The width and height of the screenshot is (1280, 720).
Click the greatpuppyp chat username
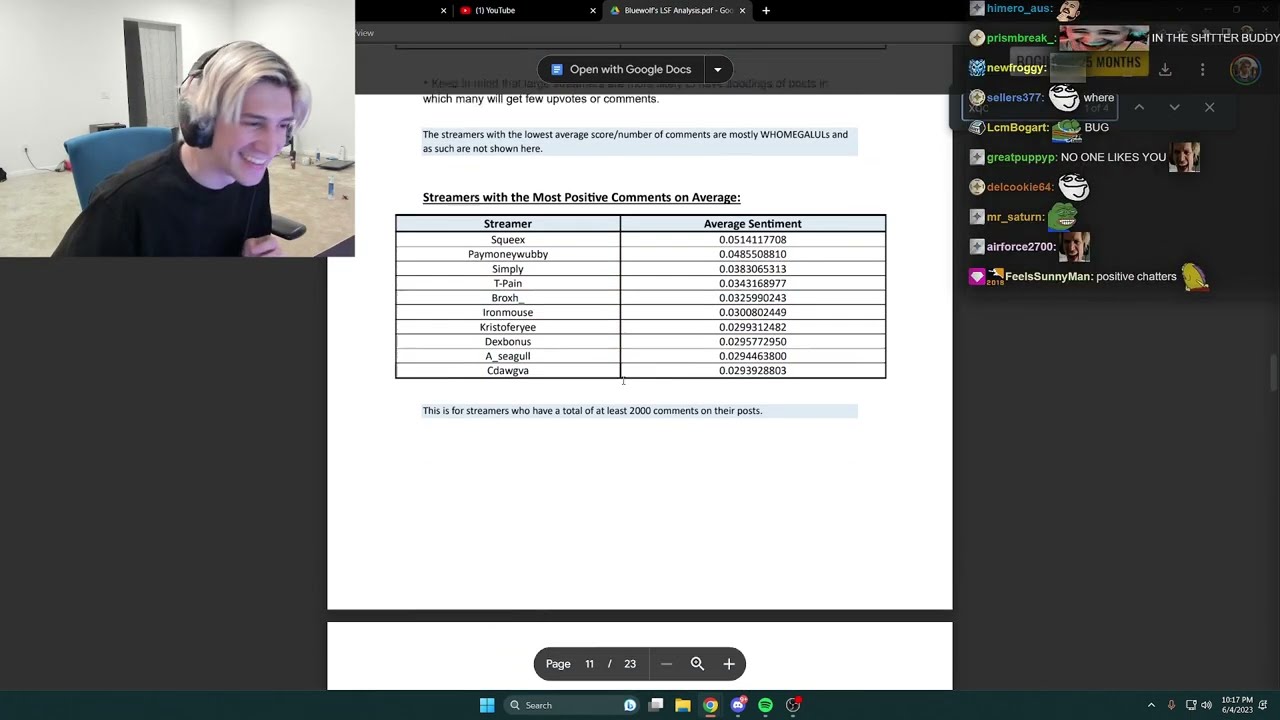(x=1021, y=157)
